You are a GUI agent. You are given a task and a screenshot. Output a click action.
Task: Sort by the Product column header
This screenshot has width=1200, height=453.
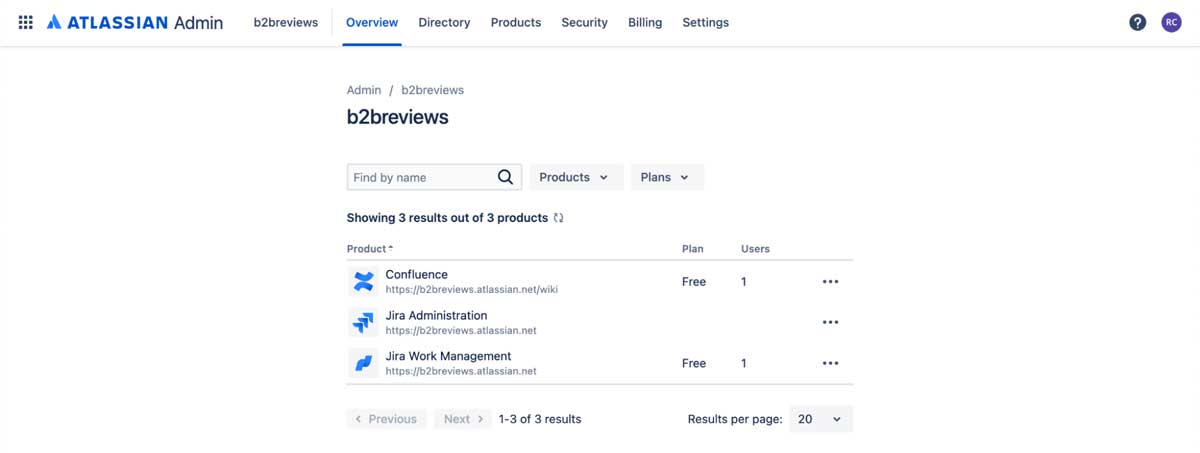[370, 249]
